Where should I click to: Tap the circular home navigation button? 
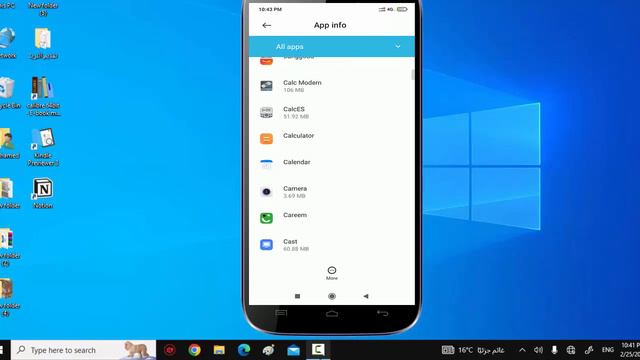332,296
